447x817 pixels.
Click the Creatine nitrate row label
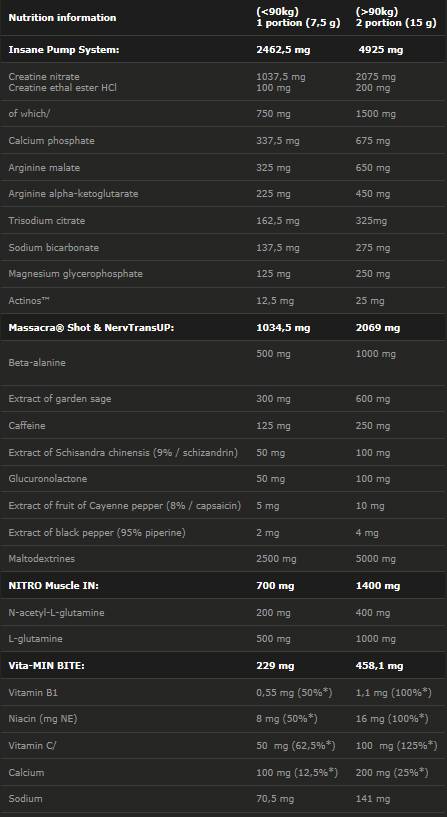coord(44,77)
